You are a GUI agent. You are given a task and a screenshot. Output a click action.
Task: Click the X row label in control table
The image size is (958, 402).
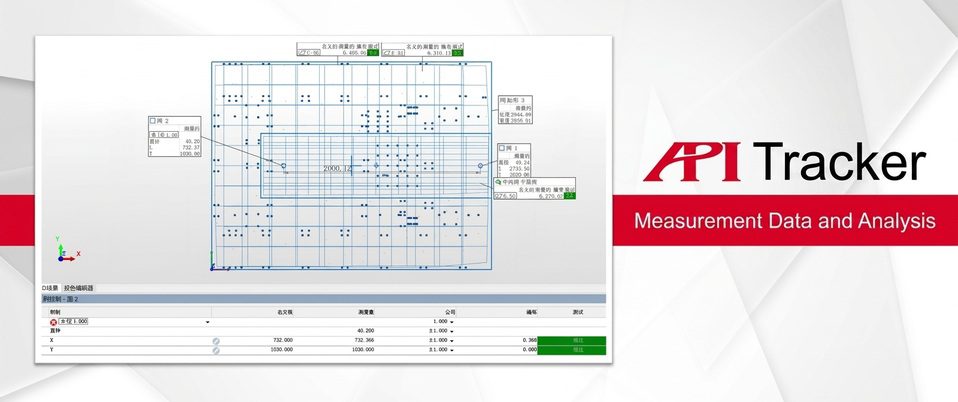tap(52, 341)
